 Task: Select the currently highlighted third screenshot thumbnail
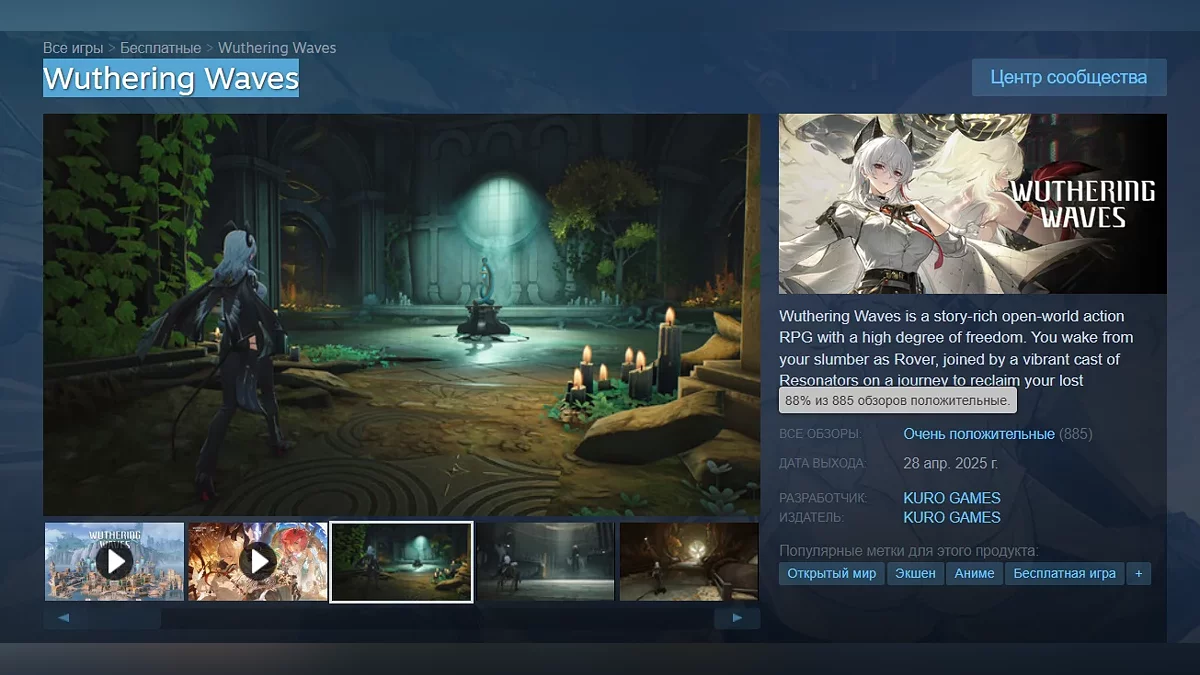pyautogui.click(x=401, y=561)
